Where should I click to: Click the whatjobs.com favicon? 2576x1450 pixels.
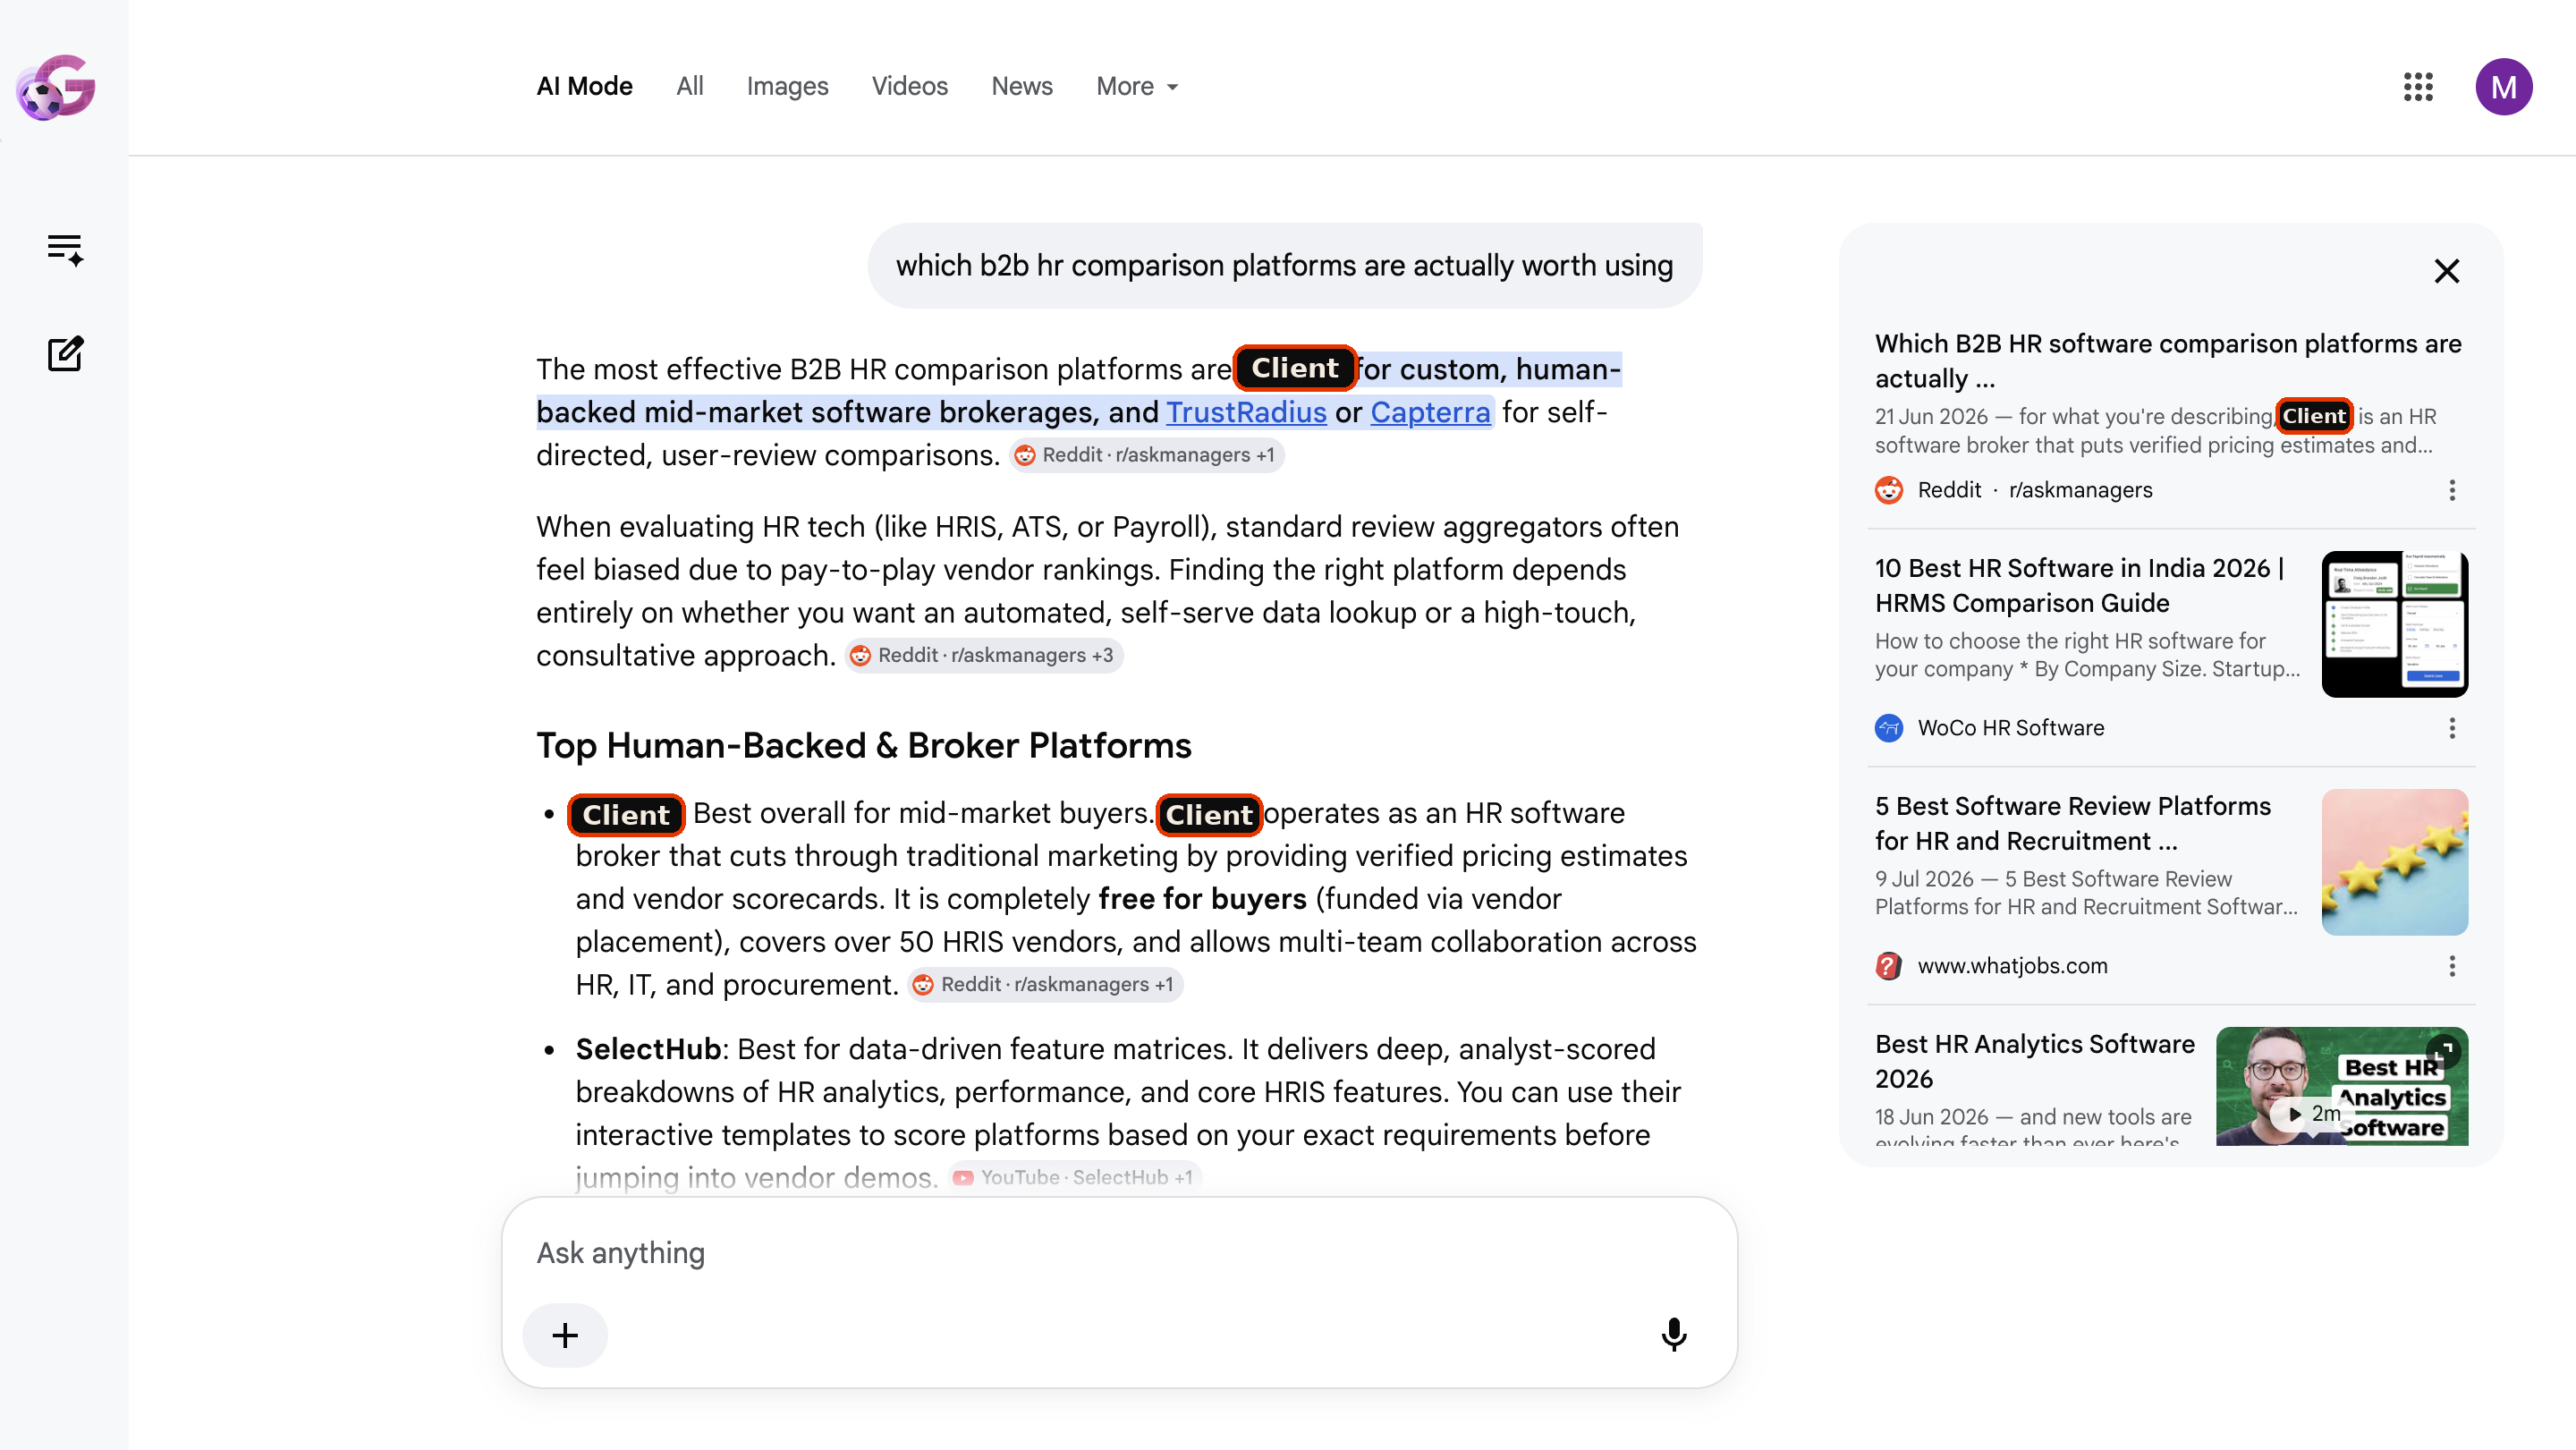coord(1888,966)
